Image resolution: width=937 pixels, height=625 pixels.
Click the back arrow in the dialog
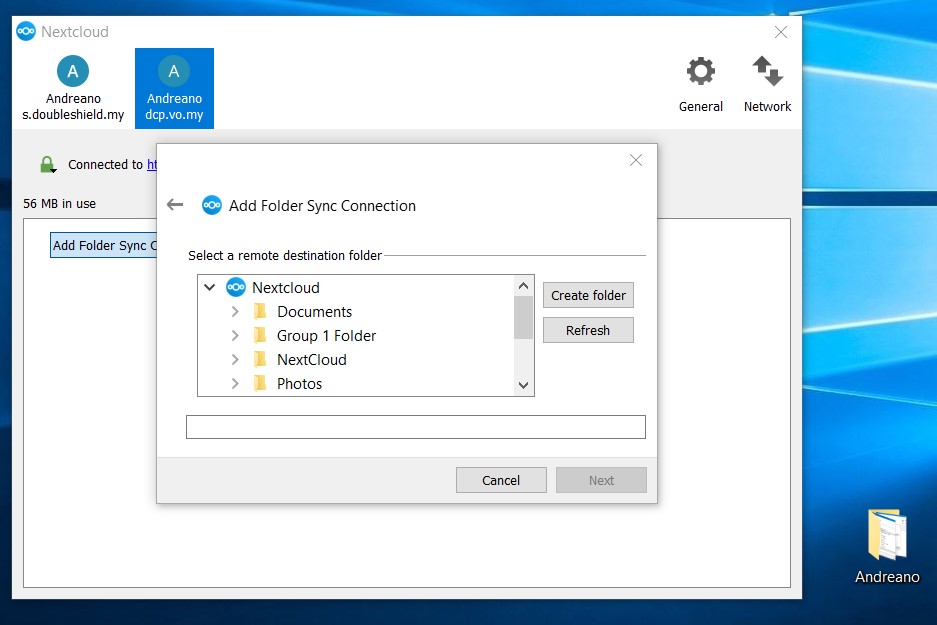tap(175, 205)
